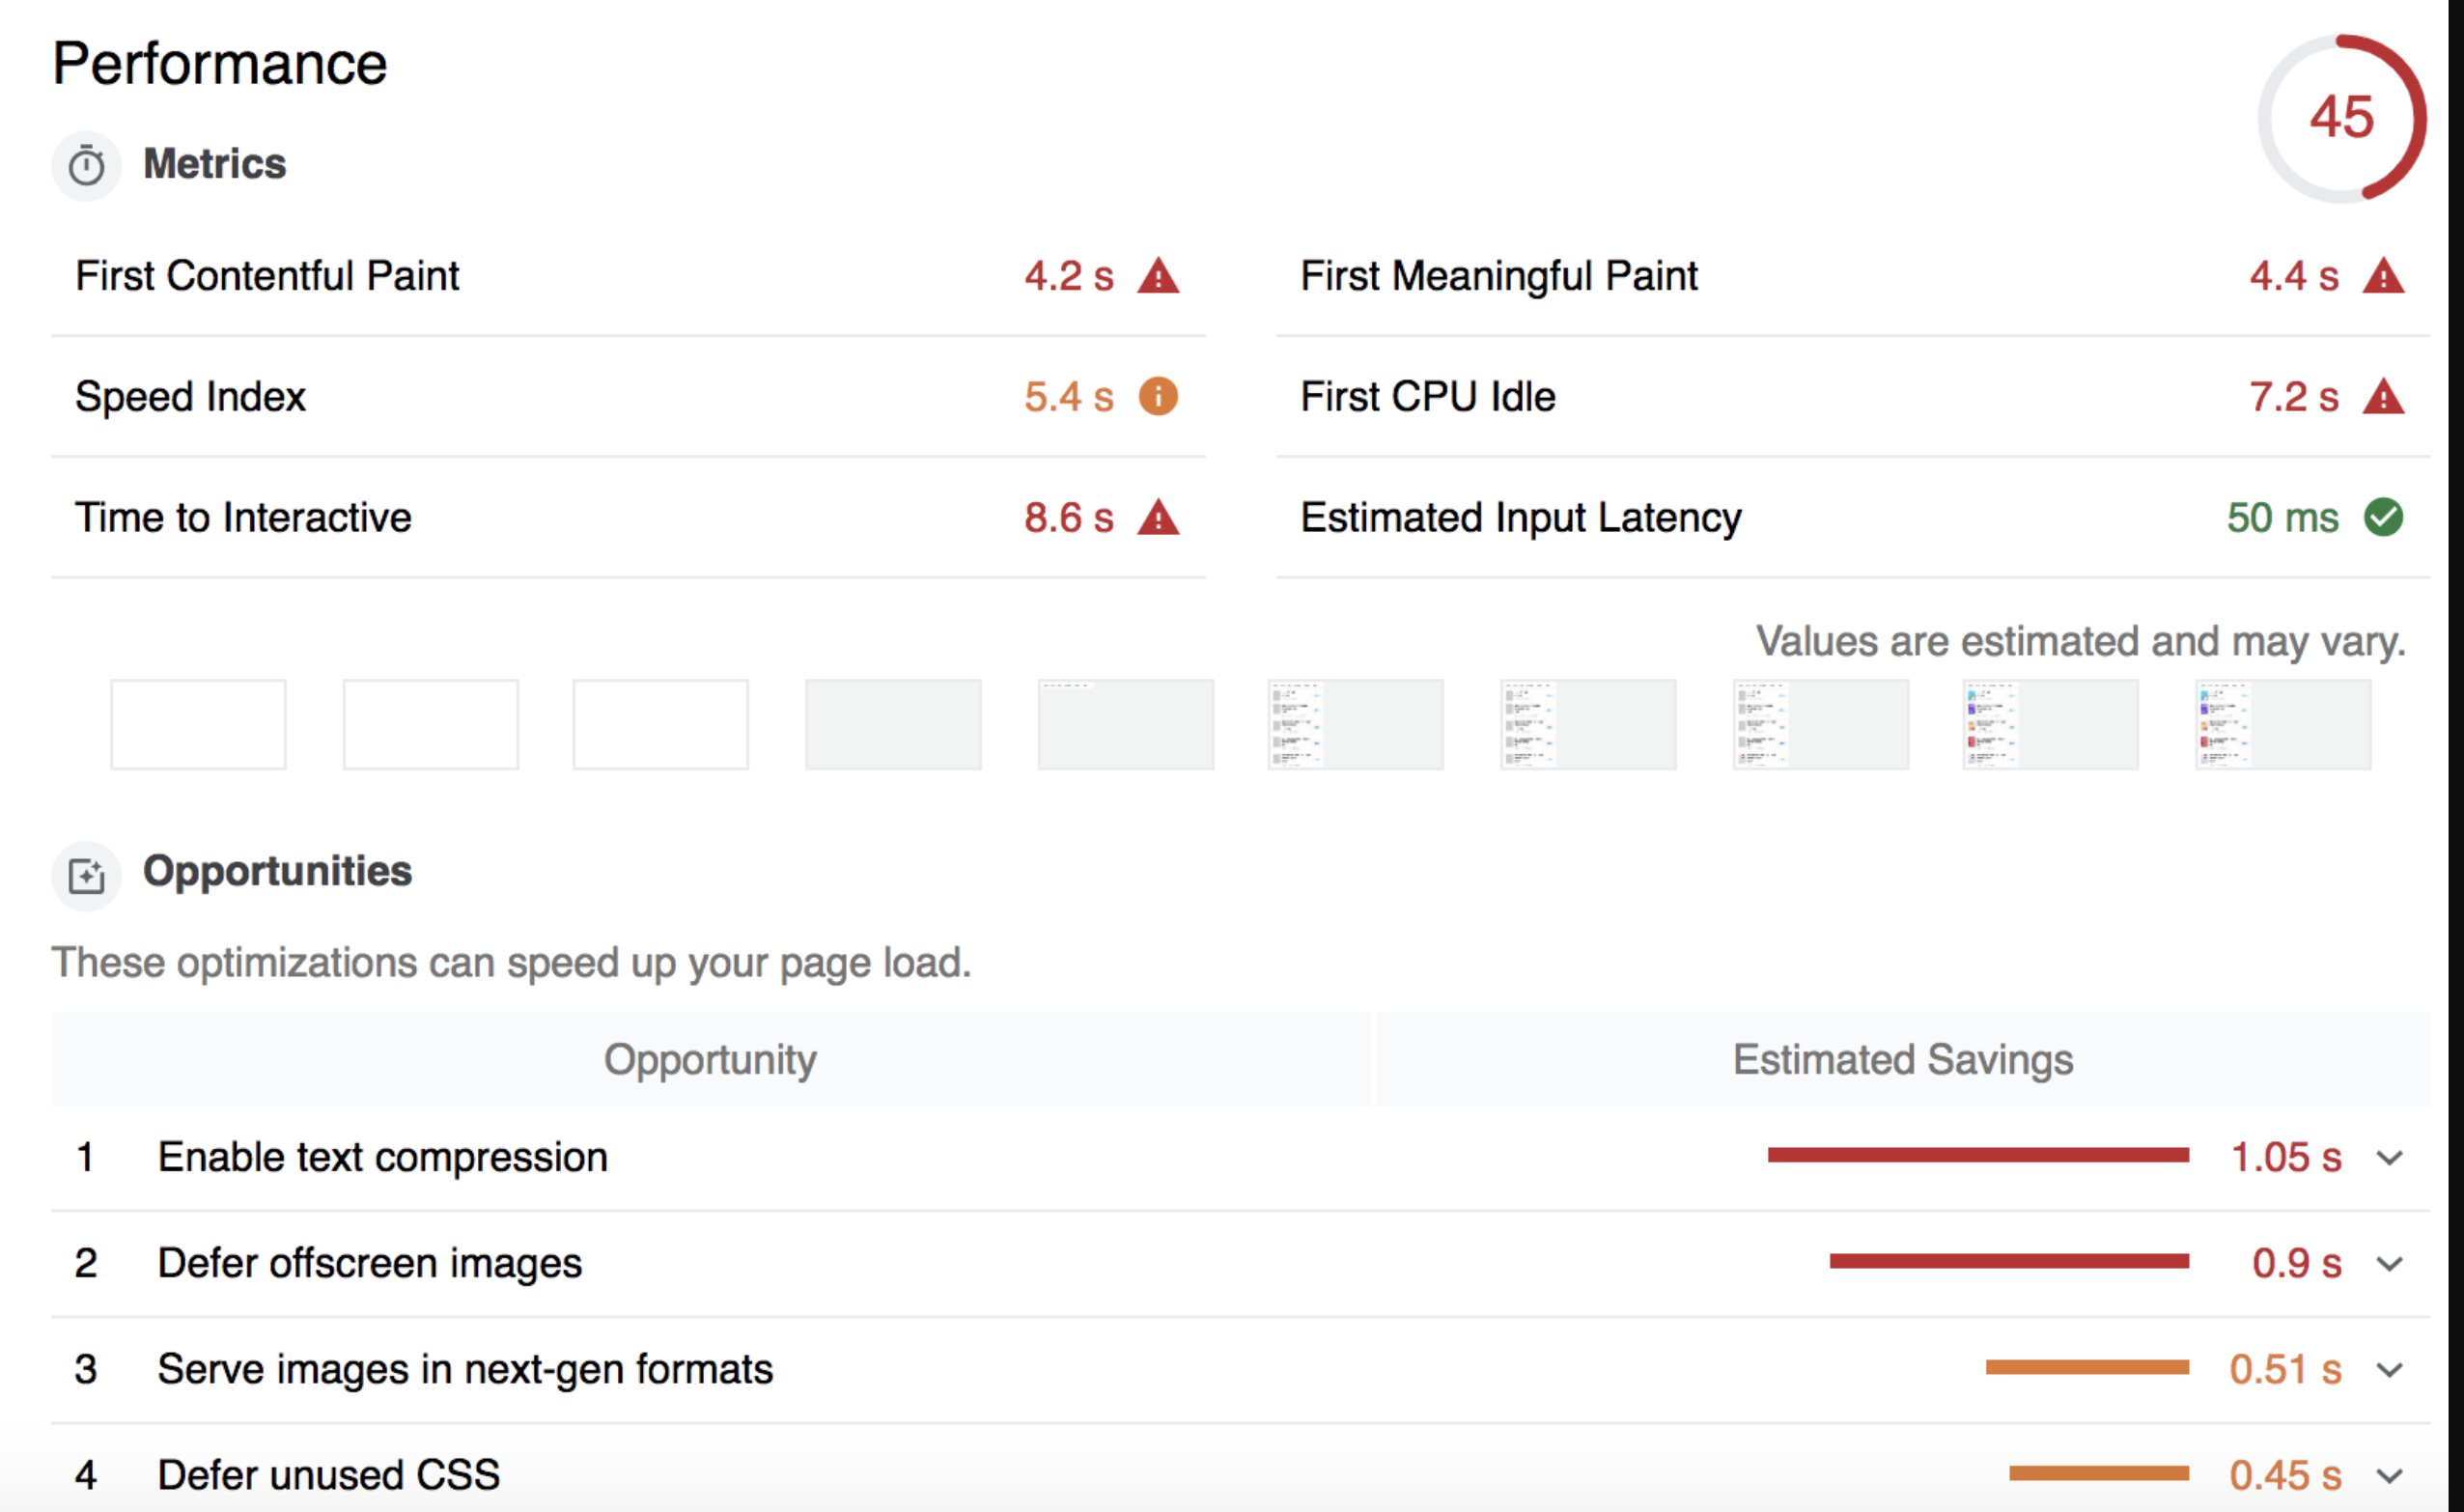2464x1512 pixels.
Task: Click the Defer offscreen images row label
Action: (x=370, y=1264)
